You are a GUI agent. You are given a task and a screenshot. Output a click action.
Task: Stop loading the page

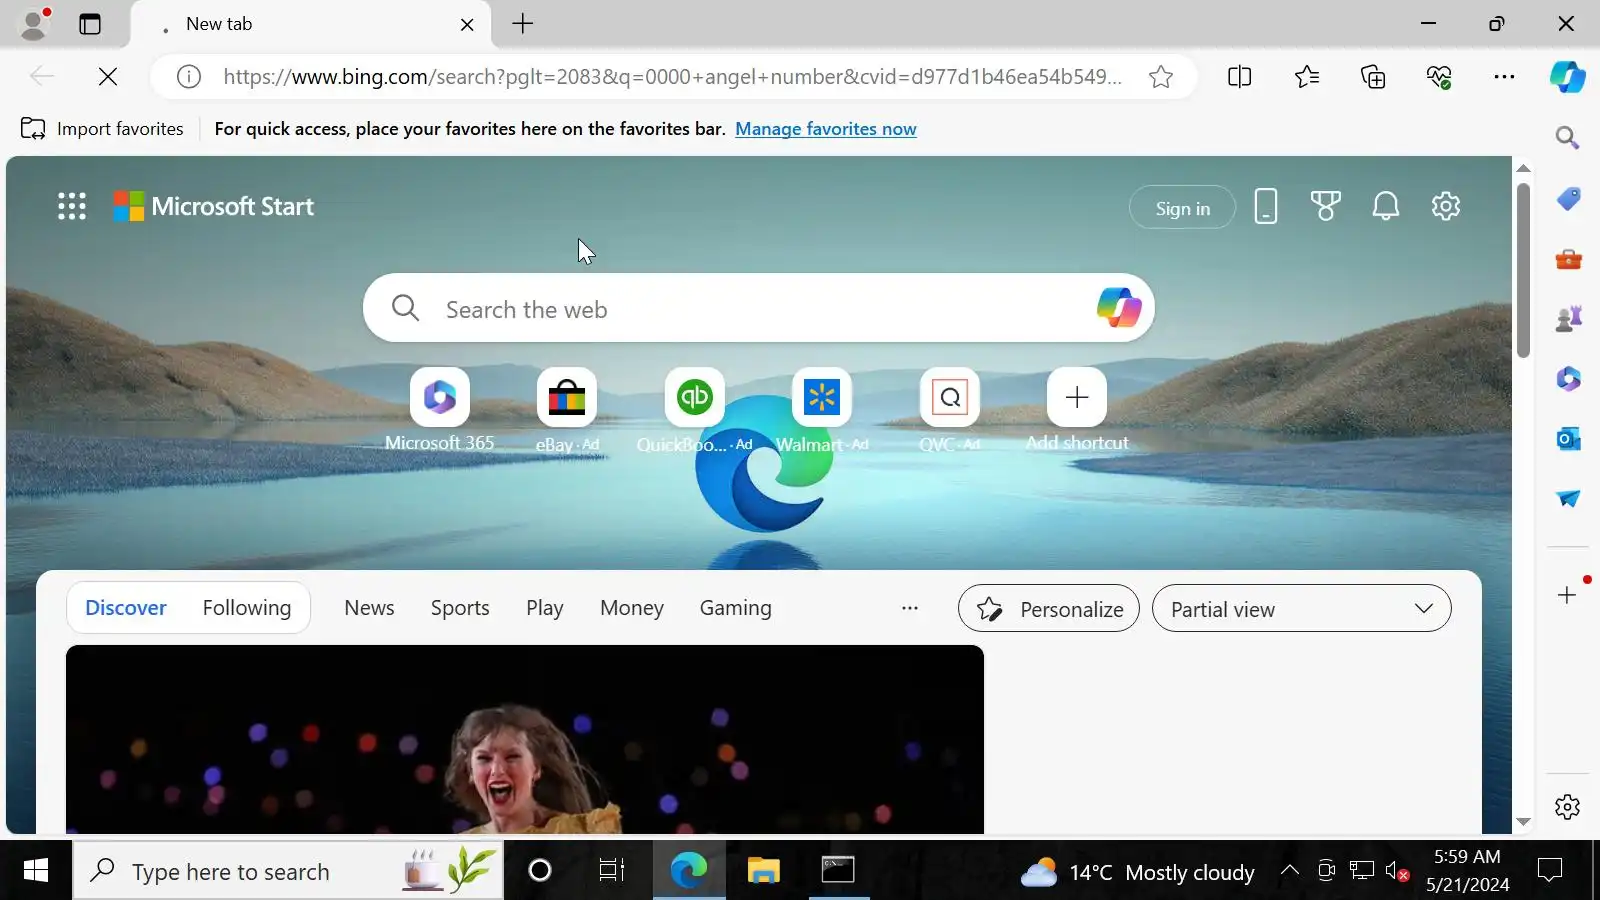(108, 77)
